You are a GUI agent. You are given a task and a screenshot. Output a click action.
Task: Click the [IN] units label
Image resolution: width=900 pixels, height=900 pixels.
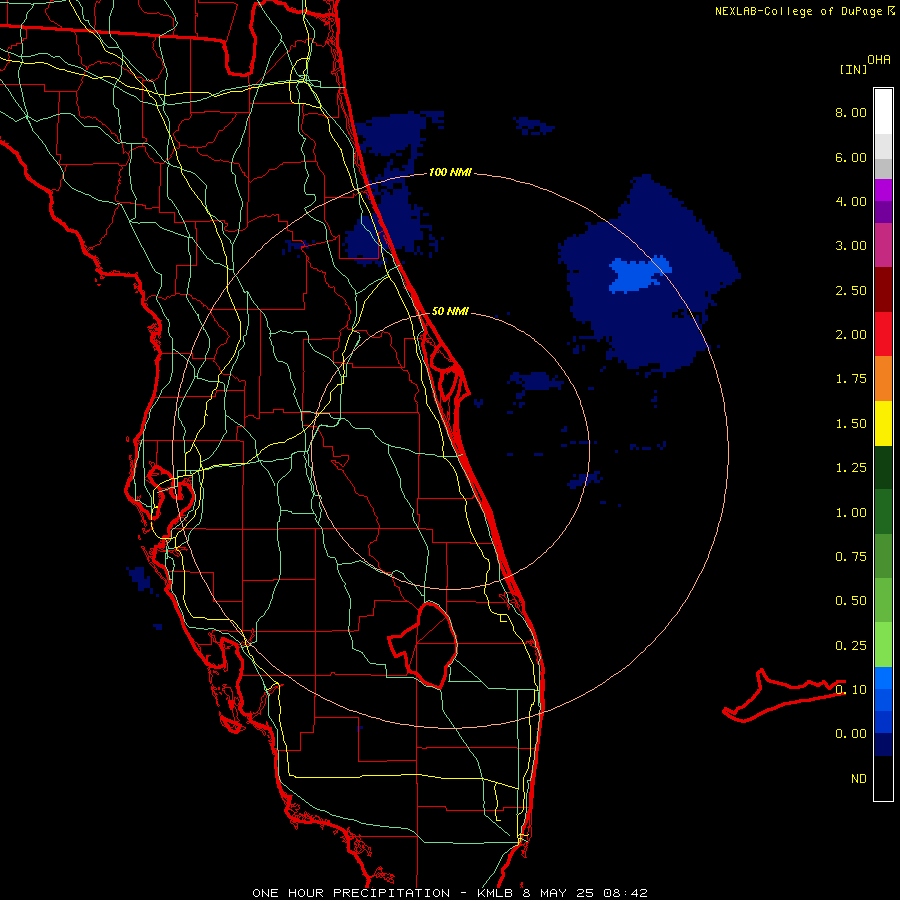(853, 69)
